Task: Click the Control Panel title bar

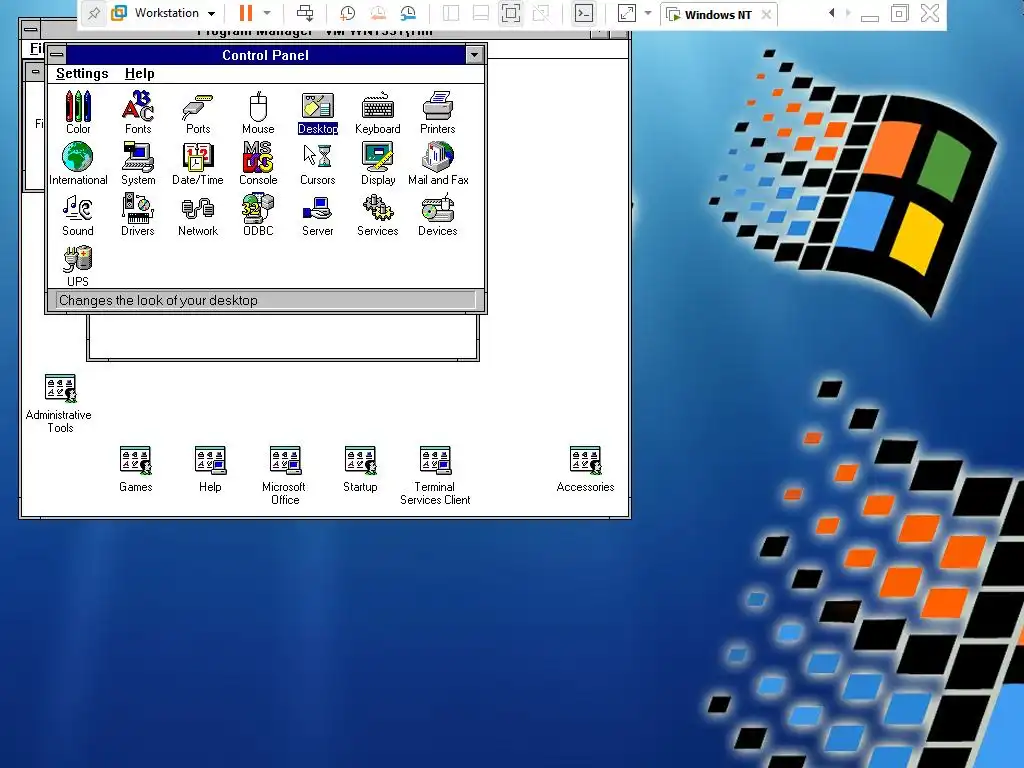Action: [x=265, y=55]
